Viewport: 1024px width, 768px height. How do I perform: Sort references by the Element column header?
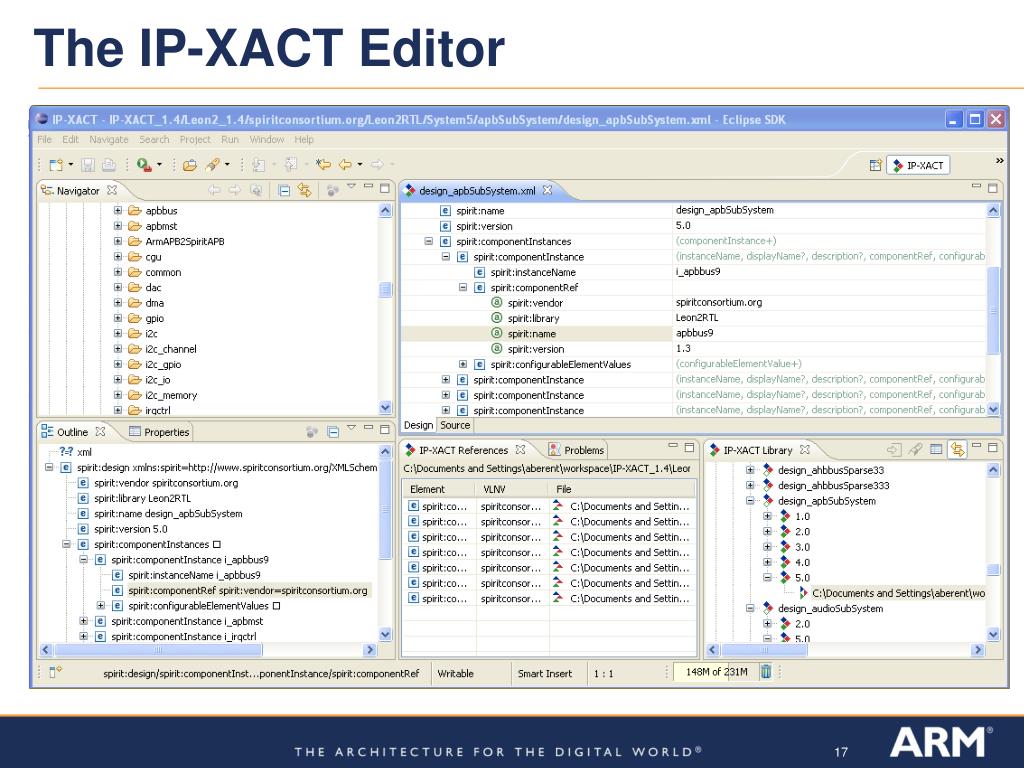pyautogui.click(x=439, y=489)
